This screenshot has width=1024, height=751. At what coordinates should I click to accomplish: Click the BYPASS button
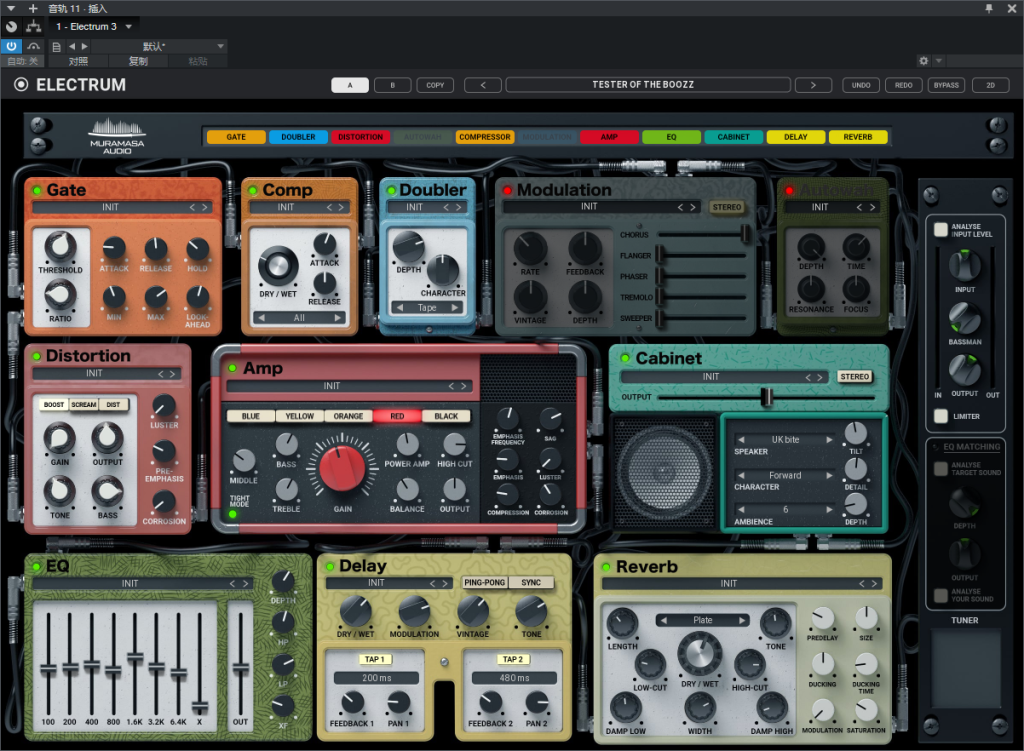[946, 85]
